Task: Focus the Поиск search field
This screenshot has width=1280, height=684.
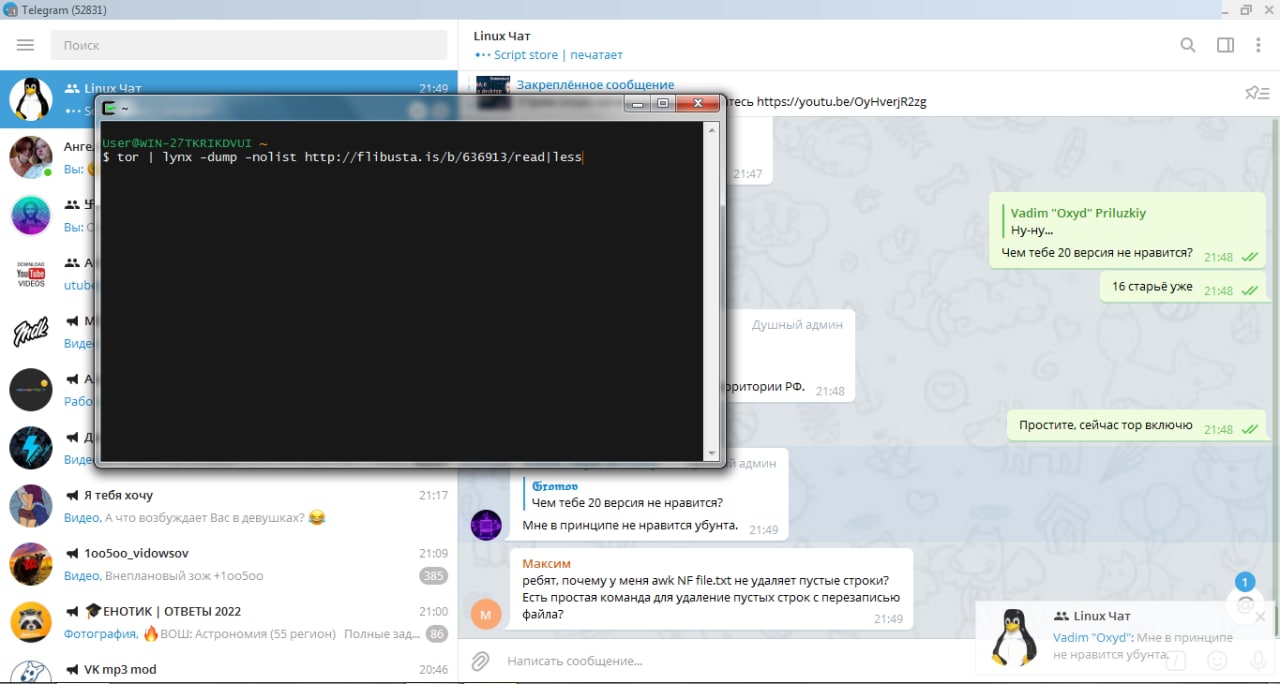Action: tap(249, 45)
